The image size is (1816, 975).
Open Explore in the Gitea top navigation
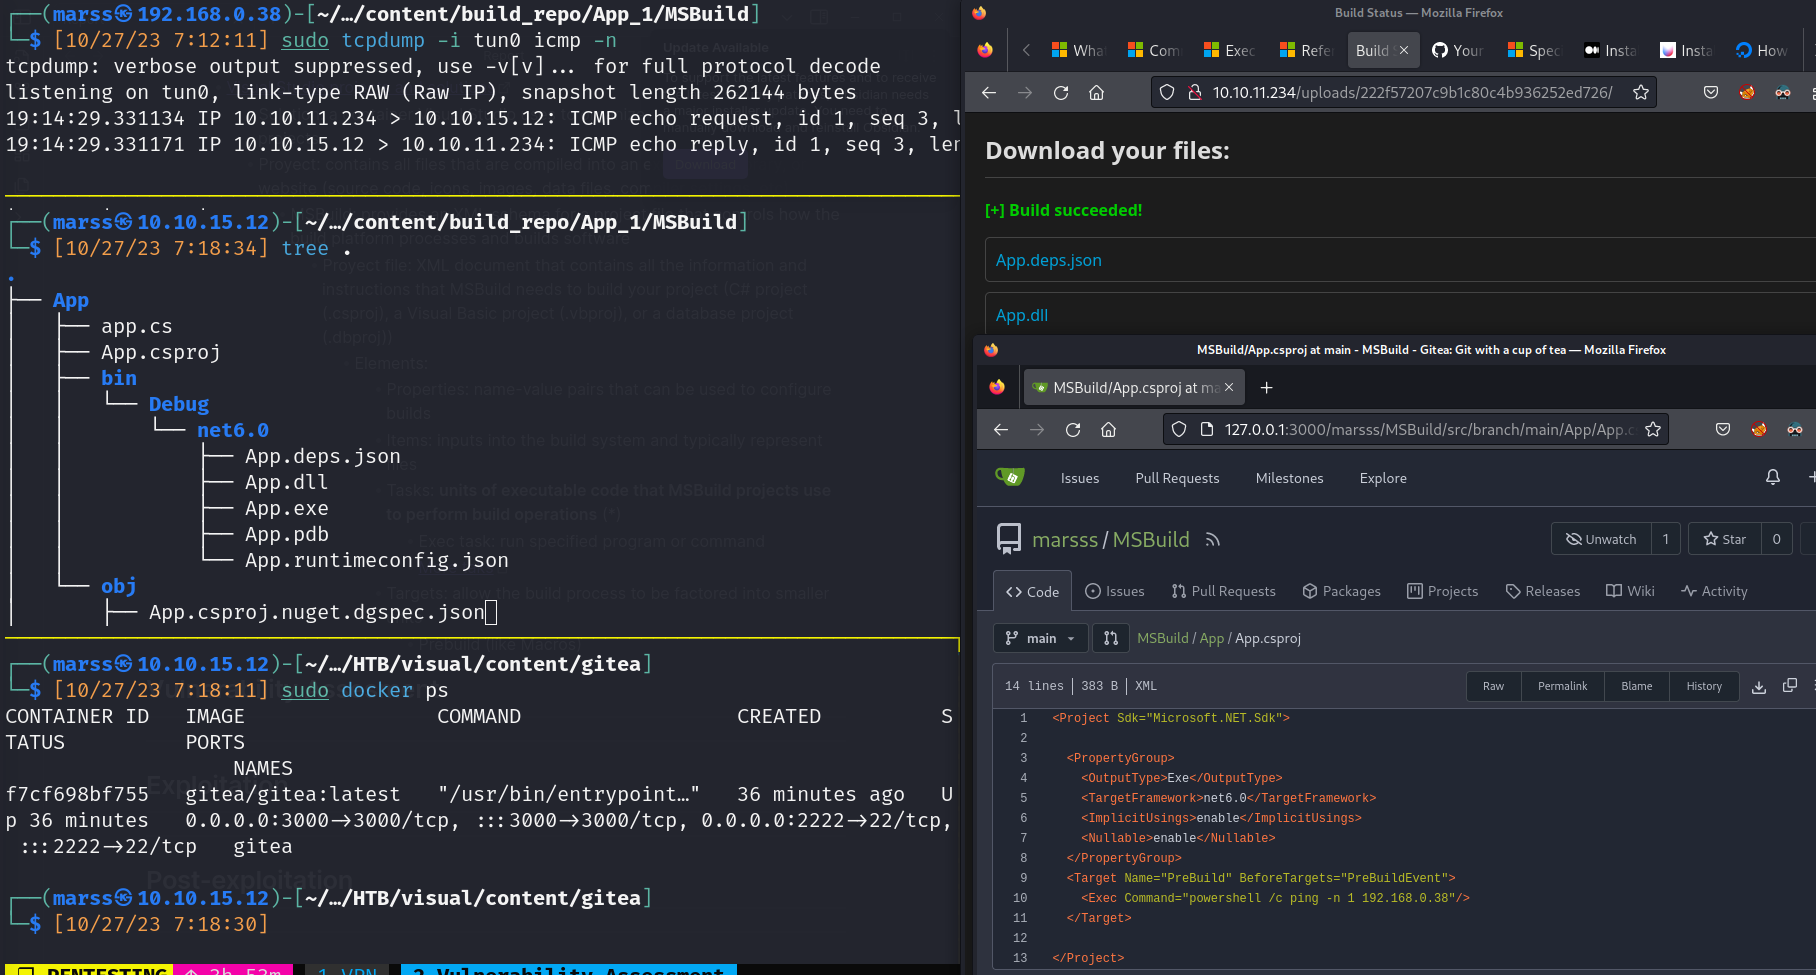1382,478
